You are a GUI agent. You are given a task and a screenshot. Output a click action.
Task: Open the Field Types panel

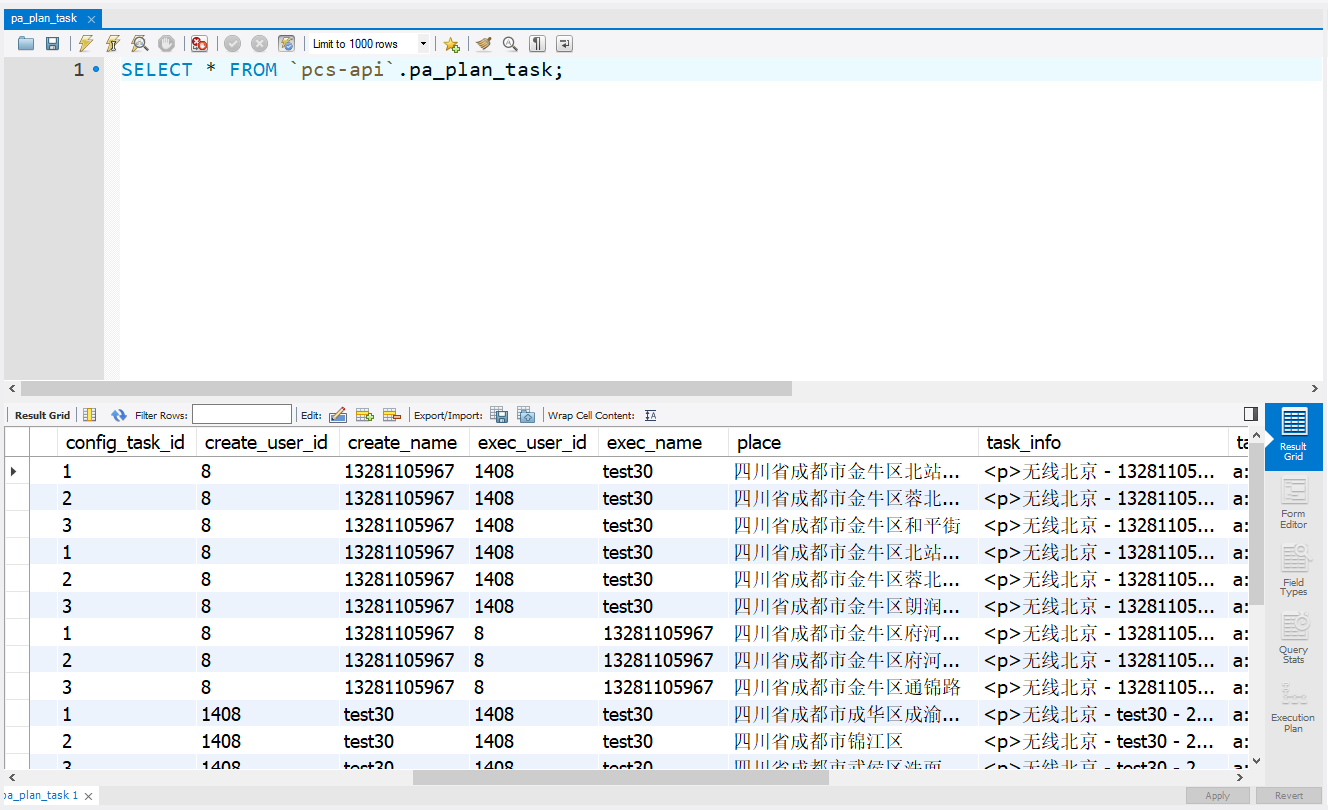pos(1293,570)
